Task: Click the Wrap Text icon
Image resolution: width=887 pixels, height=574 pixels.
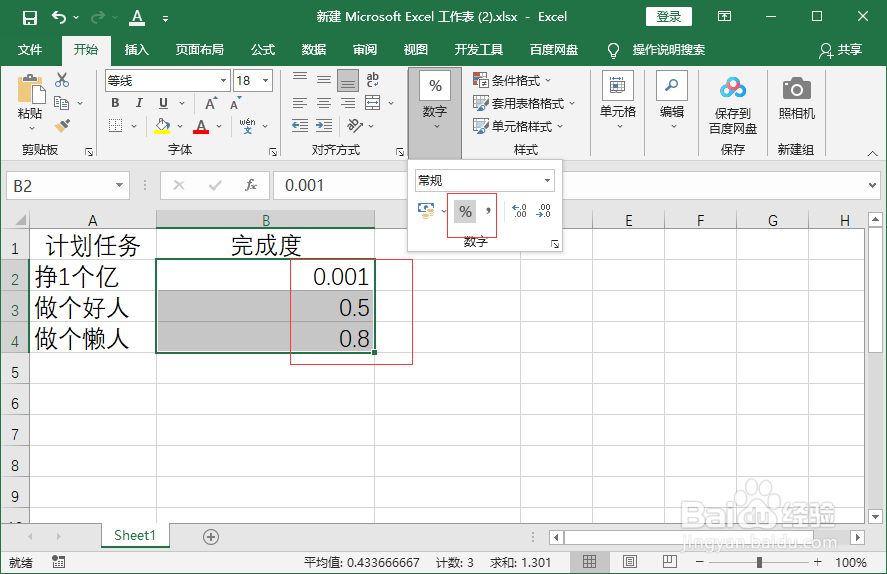Action: (372, 80)
